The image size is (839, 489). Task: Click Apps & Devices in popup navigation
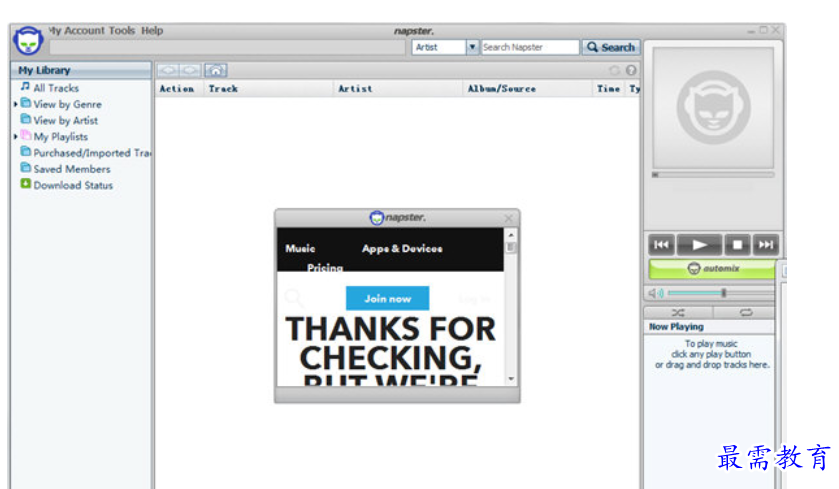point(402,249)
